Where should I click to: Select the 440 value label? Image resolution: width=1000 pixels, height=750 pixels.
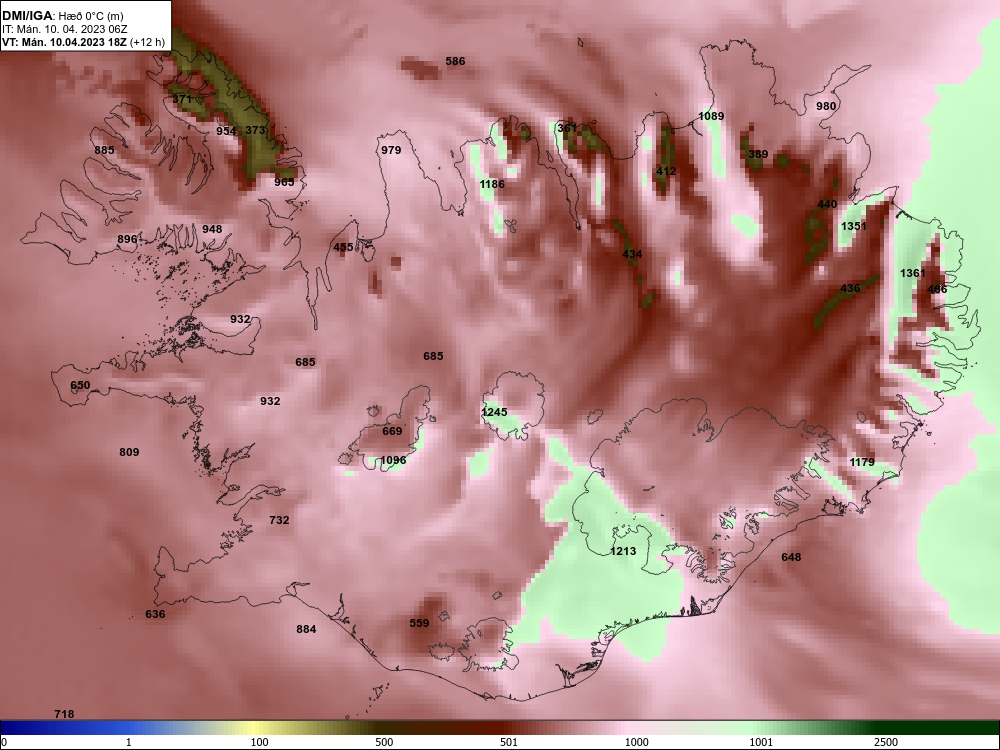[827, 204]
